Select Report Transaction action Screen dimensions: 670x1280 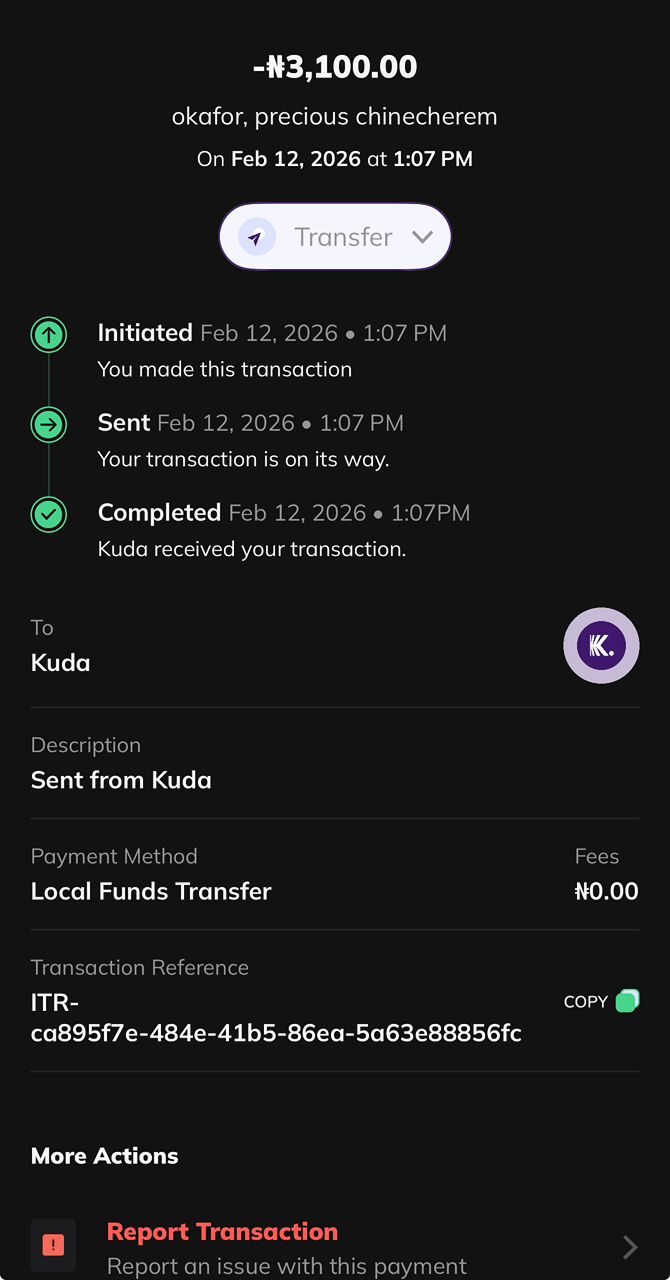(222, 1232)
